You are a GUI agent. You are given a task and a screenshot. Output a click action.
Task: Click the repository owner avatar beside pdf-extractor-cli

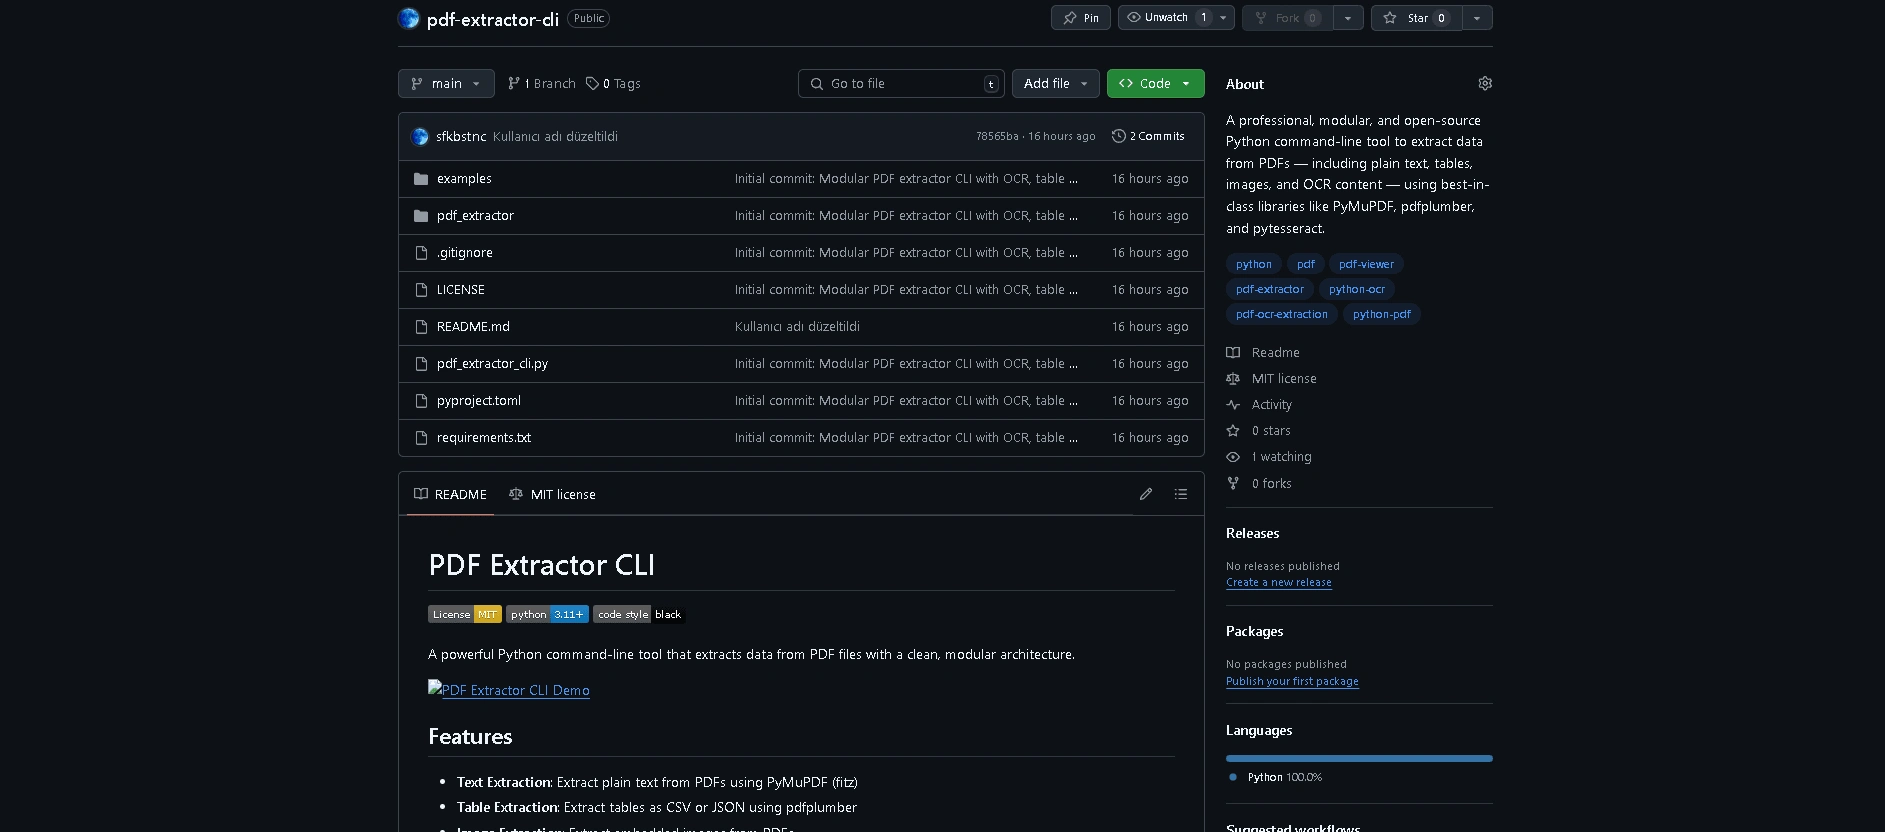[408, 18]
